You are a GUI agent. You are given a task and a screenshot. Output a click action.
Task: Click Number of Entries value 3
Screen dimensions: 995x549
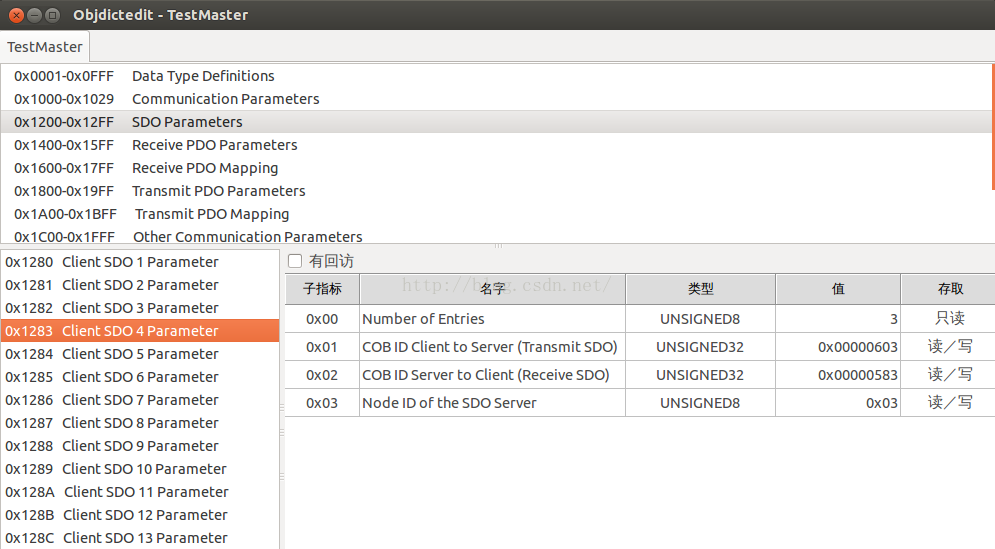(838, 319)
